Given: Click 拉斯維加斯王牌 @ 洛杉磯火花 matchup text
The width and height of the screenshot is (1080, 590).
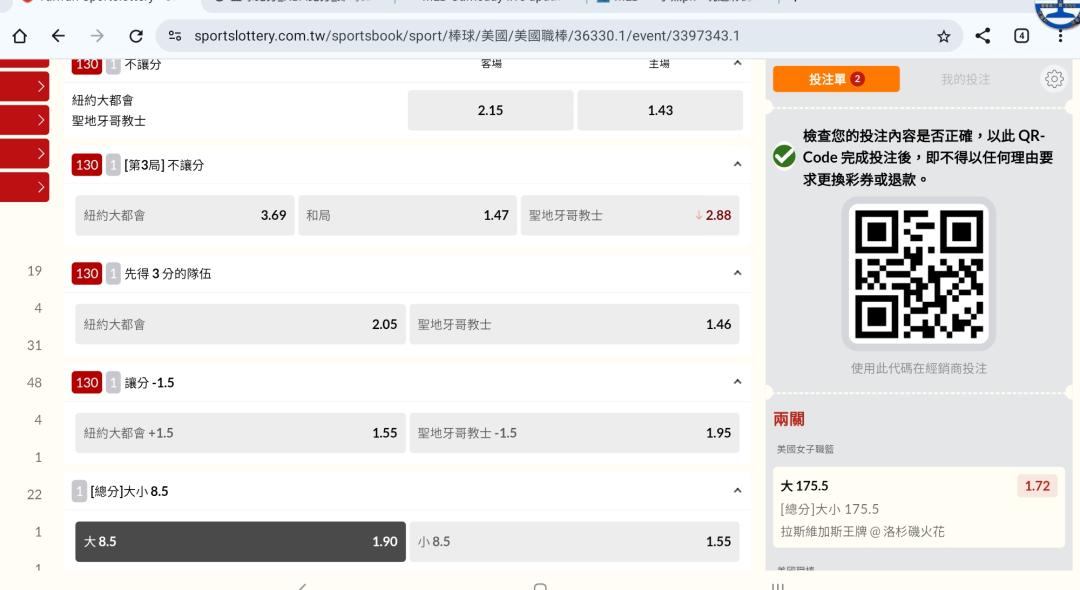Looking at the screenshot, I should pos(862,531).
